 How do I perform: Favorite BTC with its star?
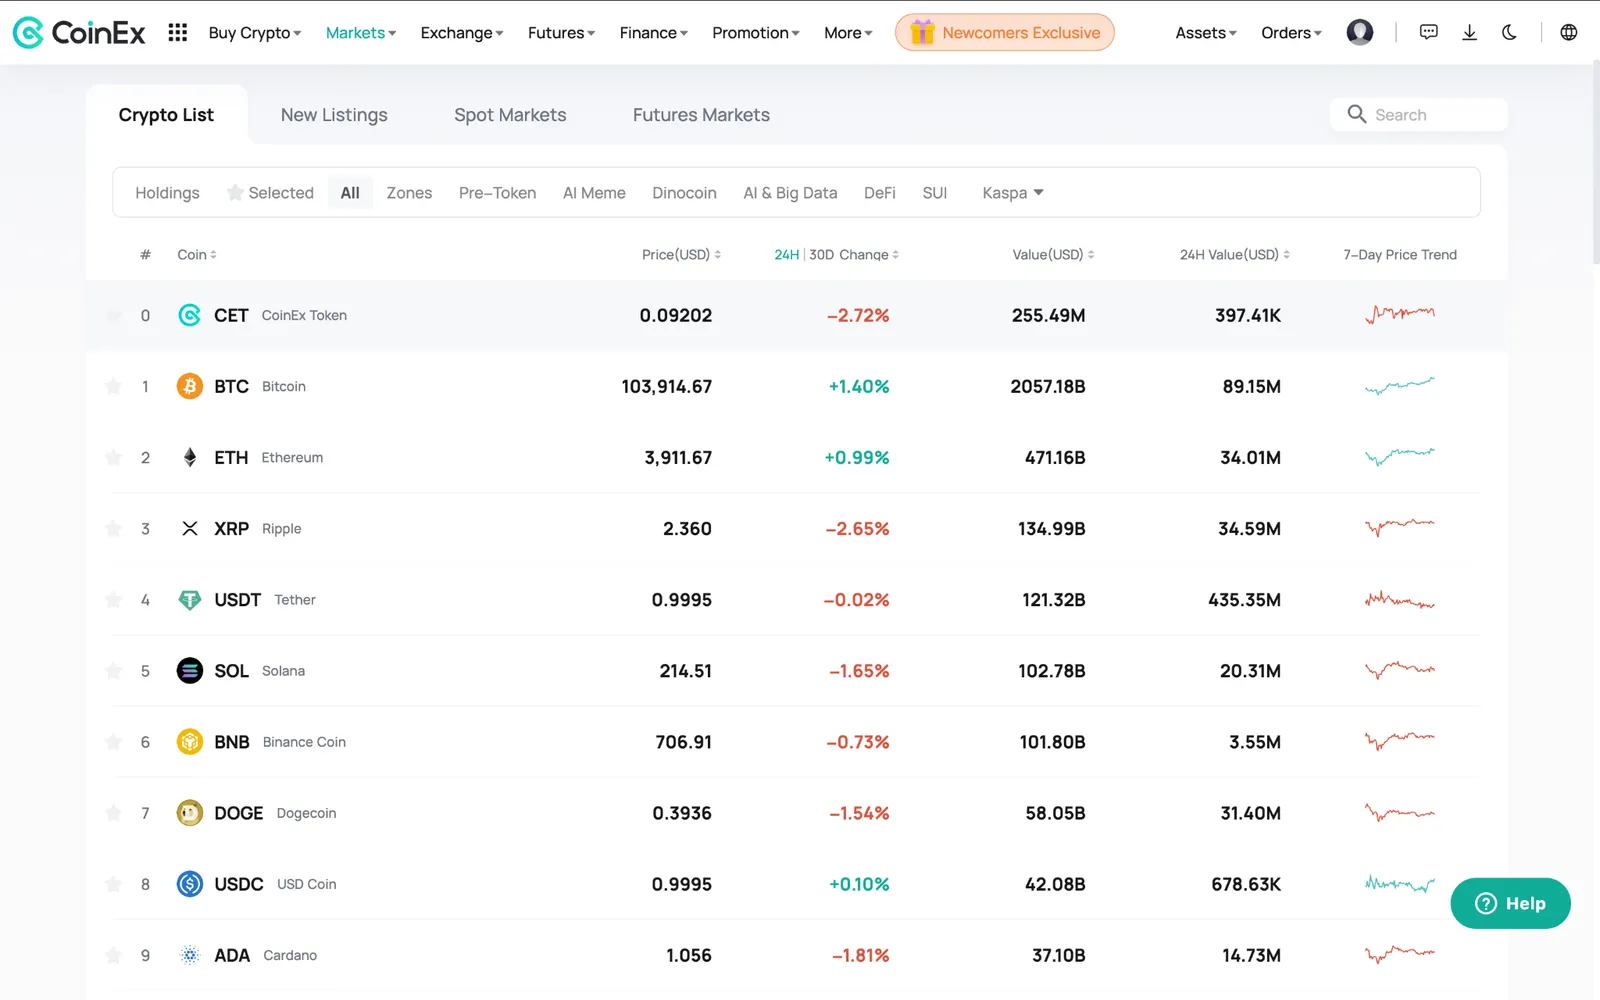pyautogui.click(x=113, y=386)
